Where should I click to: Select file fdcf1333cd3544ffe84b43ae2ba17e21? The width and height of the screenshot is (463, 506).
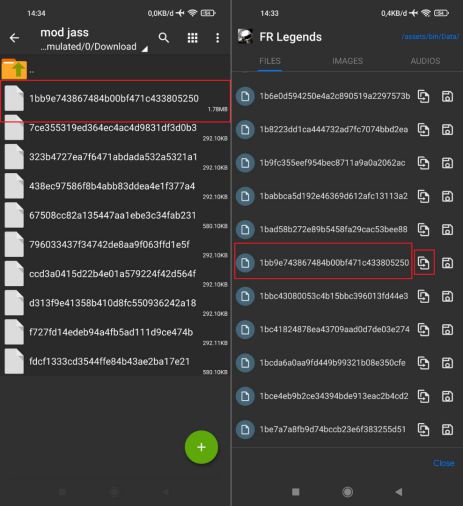pos(115,362)
